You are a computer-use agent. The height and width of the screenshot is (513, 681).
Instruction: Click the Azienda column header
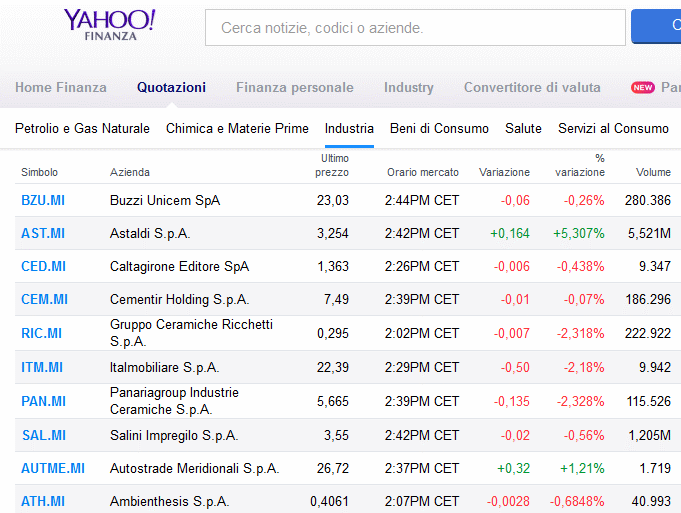[130, 172]
